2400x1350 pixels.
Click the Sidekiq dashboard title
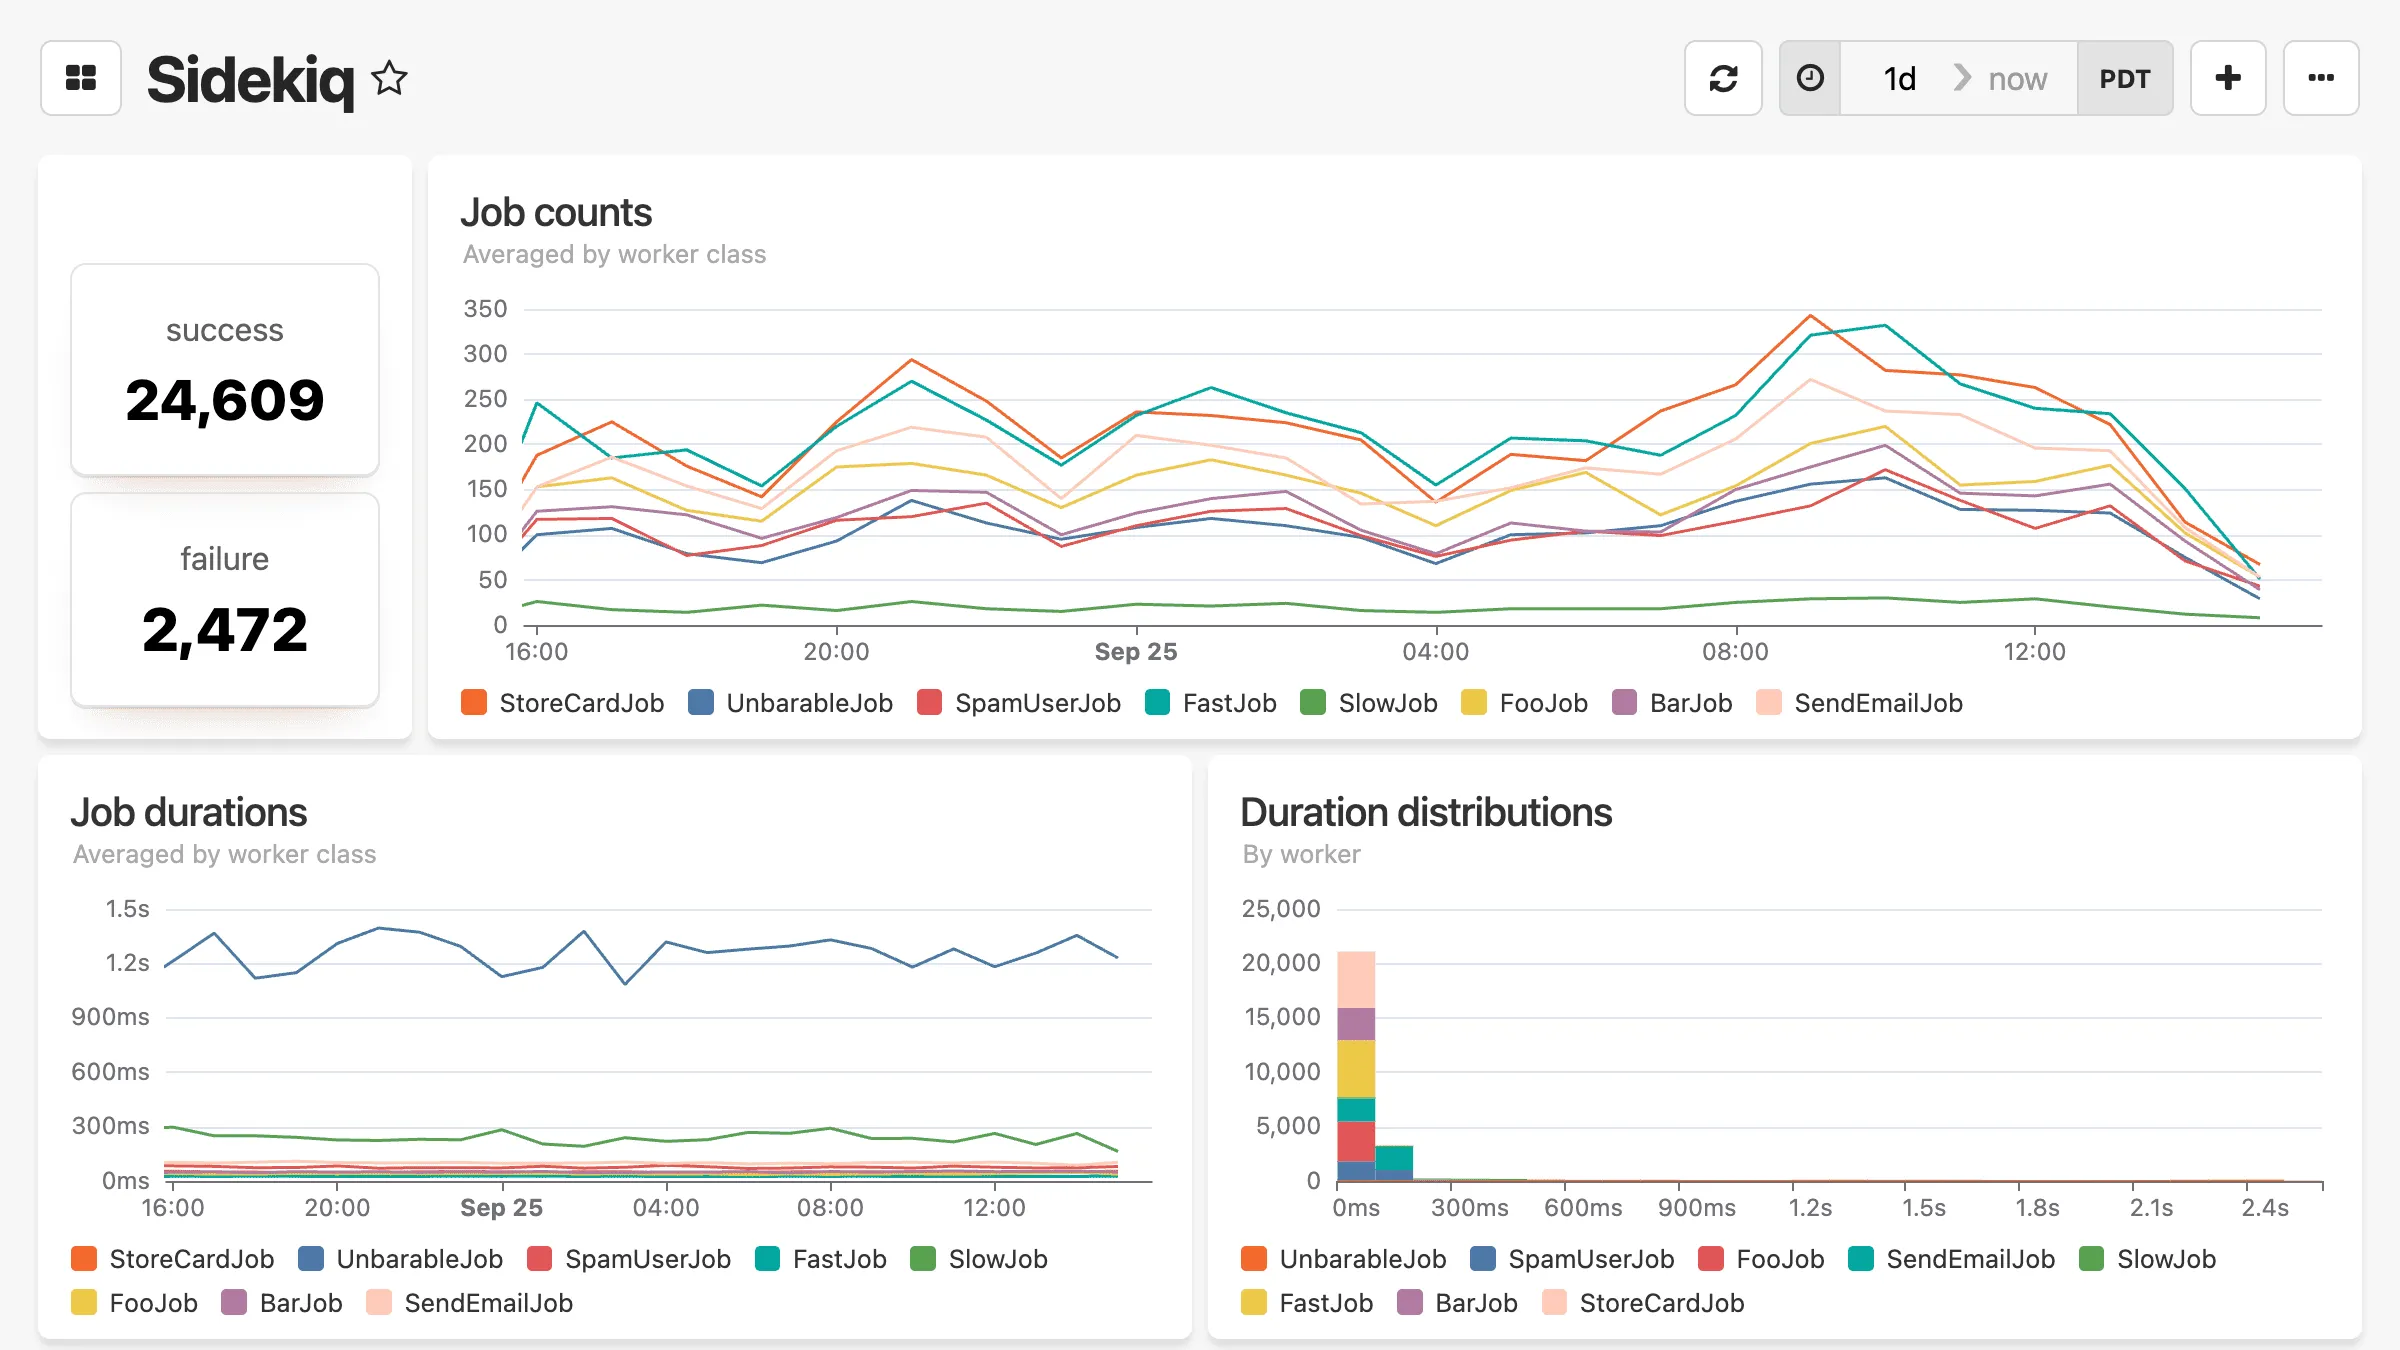pyautogui.click(x=250, y=79)
